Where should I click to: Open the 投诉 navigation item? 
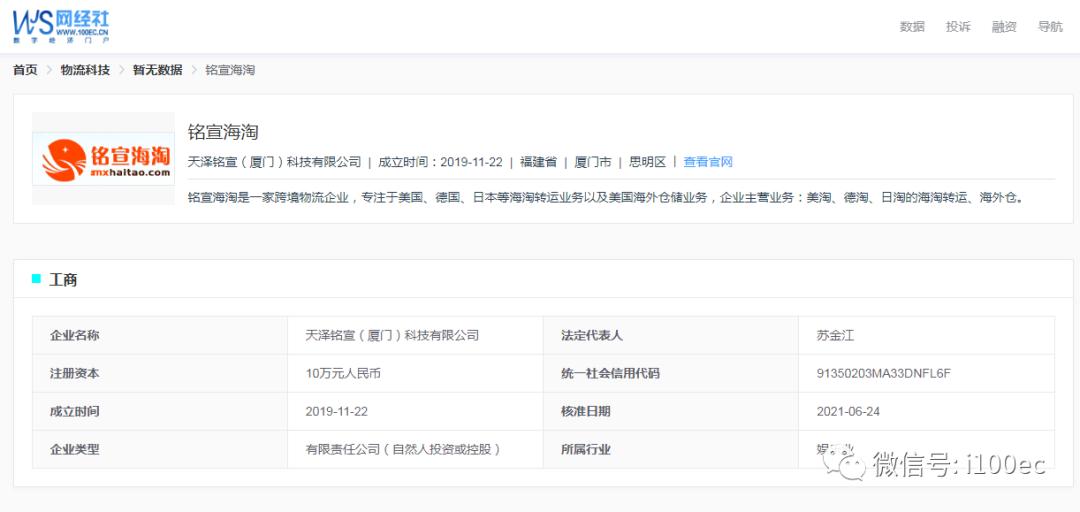[958, 27]
